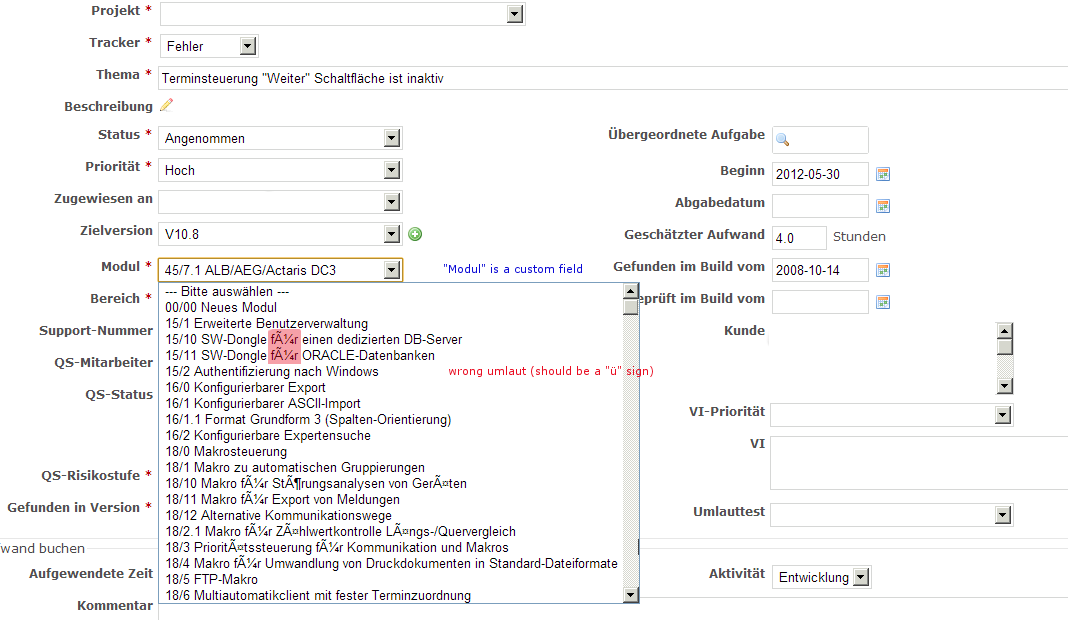Open calendar for Geprüft im Build vom

(883, 302)
